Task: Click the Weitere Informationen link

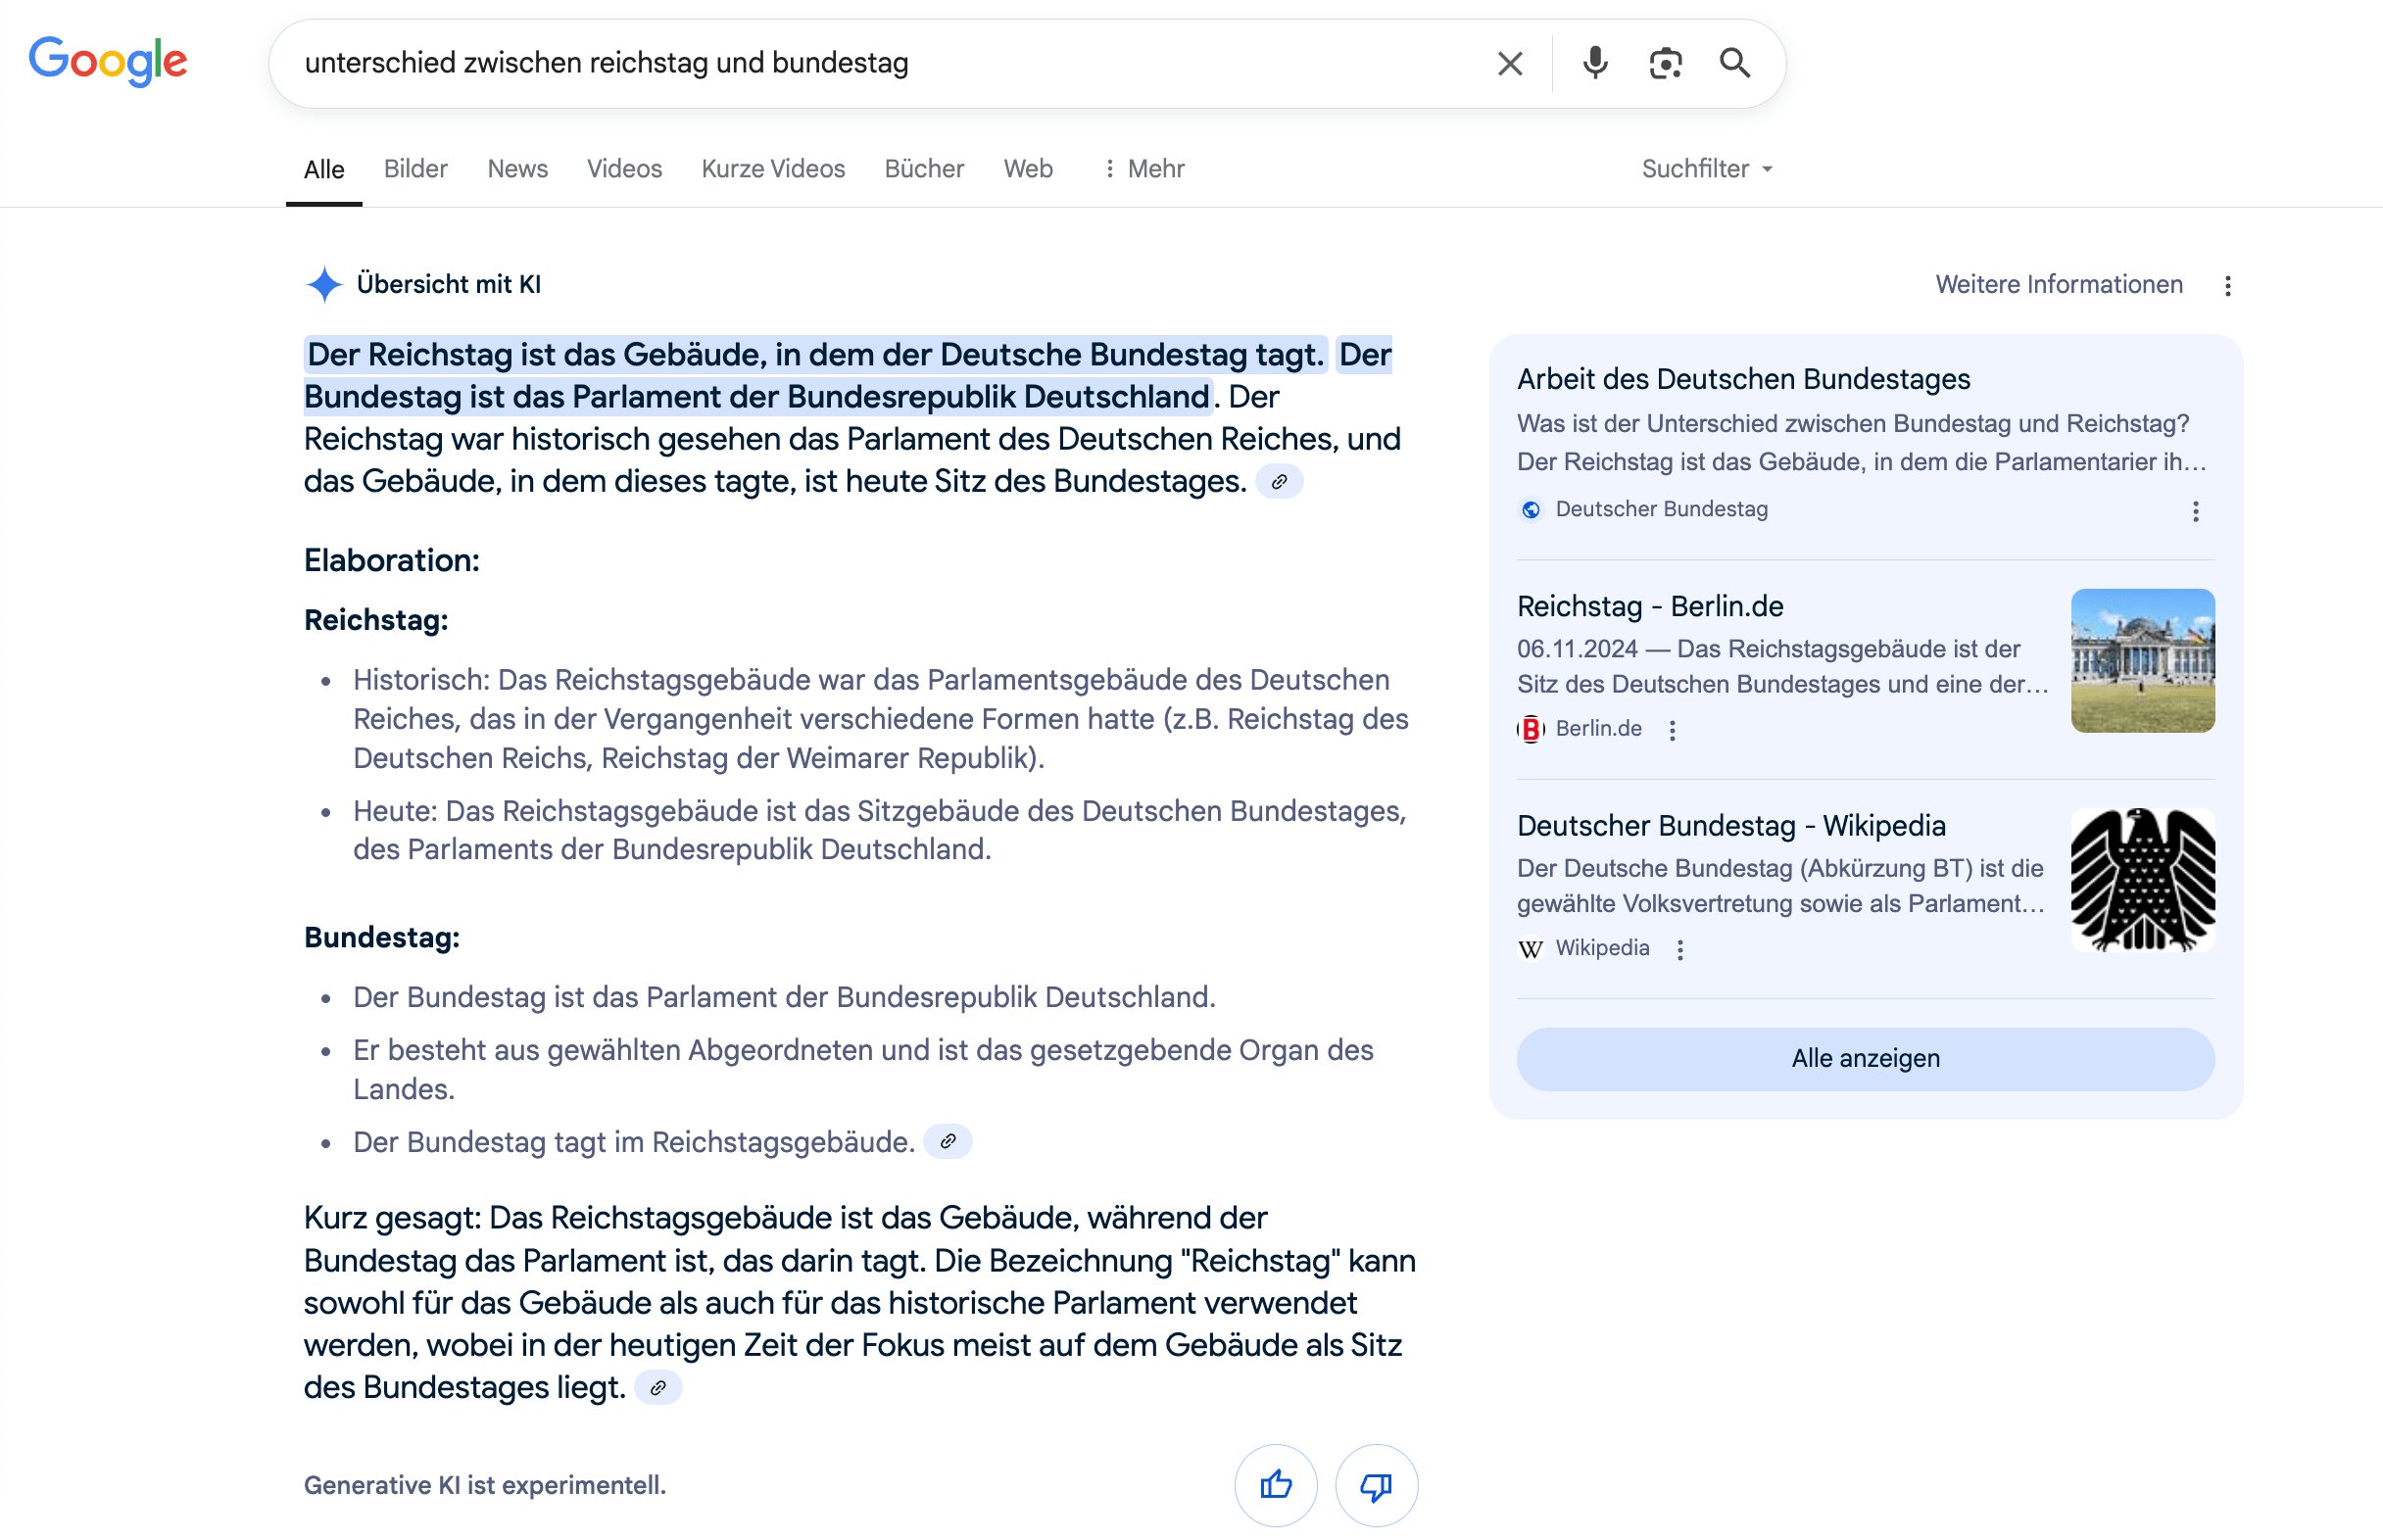Action: (2058, 285)
